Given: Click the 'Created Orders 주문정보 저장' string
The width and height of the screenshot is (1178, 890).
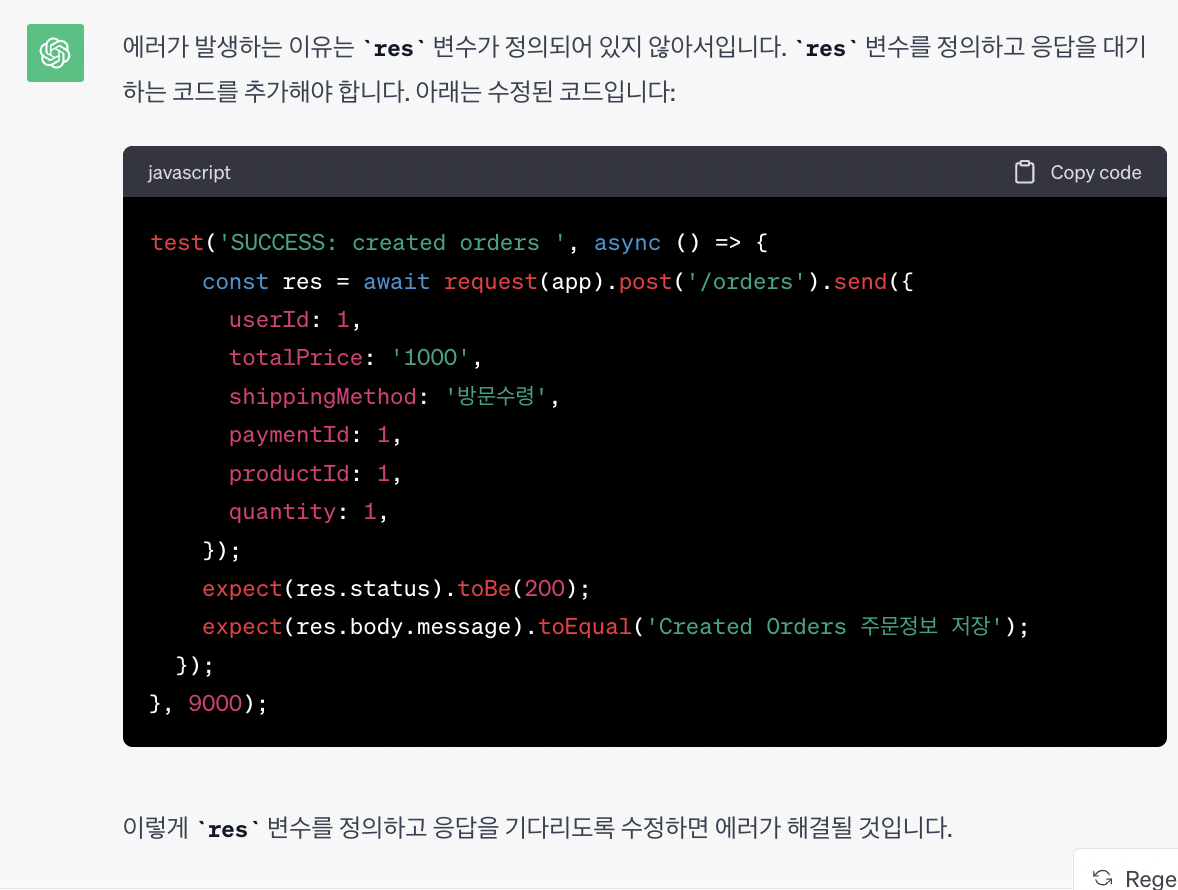Looking at the screenshot, I should [x=825, y=626].
